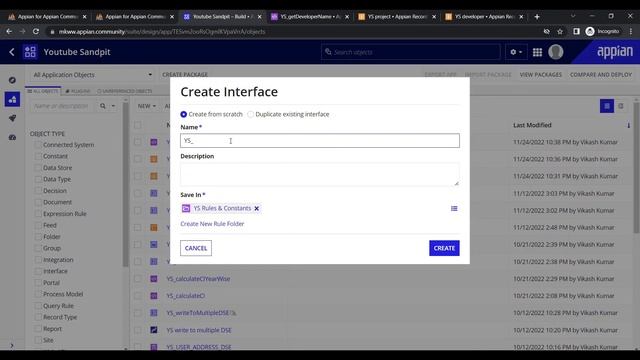Check Data Type object type filter
640x360 pixels.
(38, 179)
